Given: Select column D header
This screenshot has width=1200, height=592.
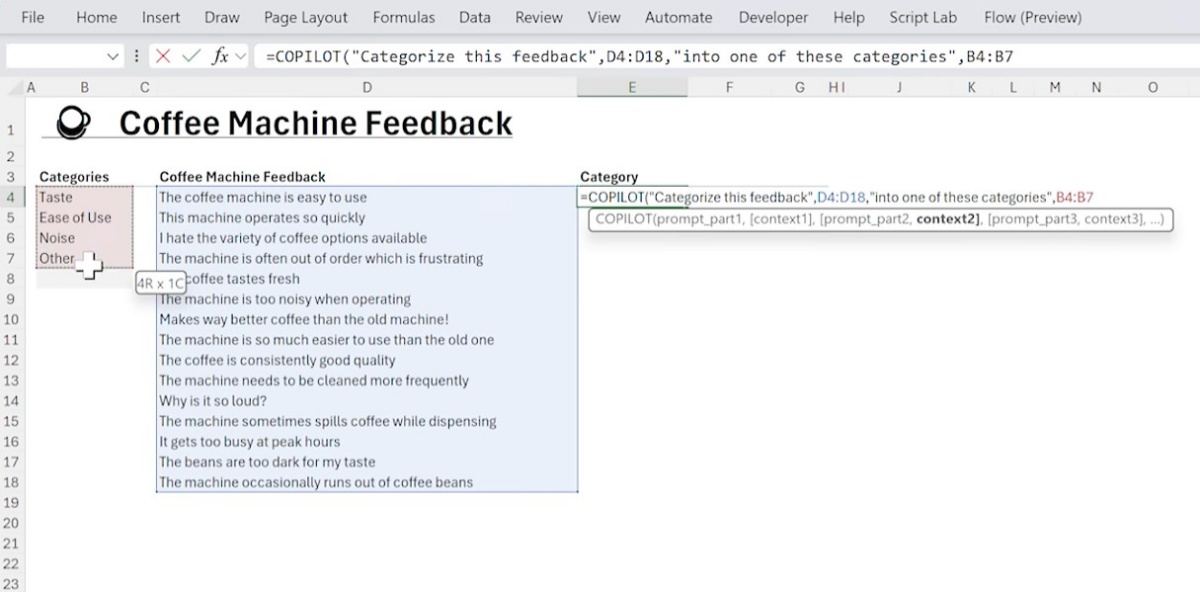Looking at the screenshot, I should (367, 88).
